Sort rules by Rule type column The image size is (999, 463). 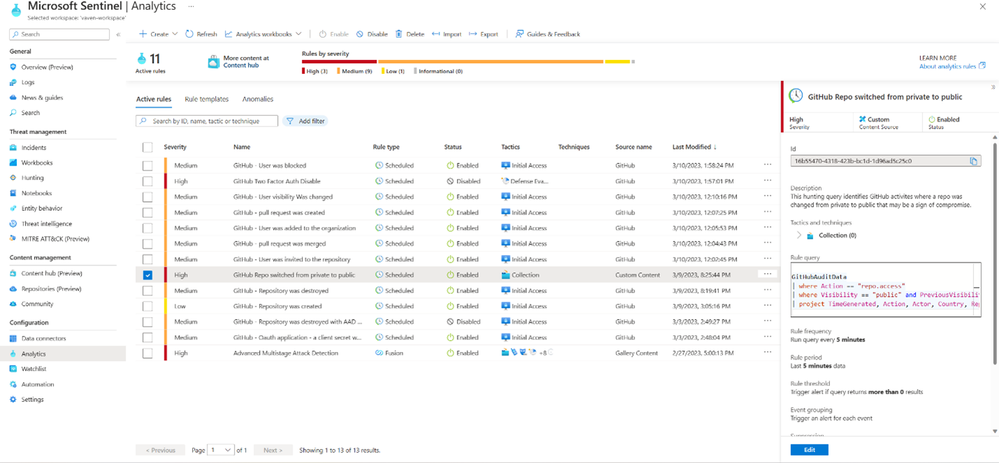click(386, 147)
